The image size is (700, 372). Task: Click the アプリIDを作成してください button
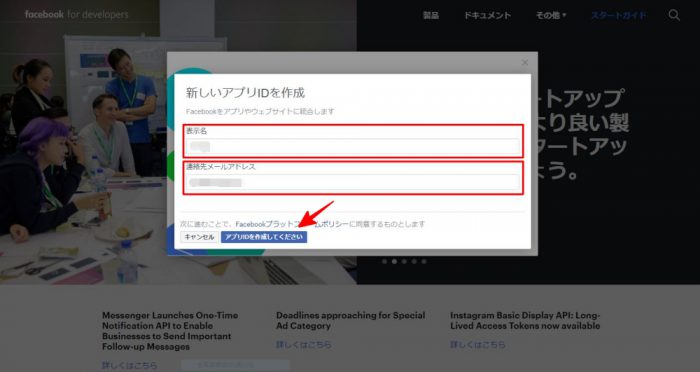[264, 237]
